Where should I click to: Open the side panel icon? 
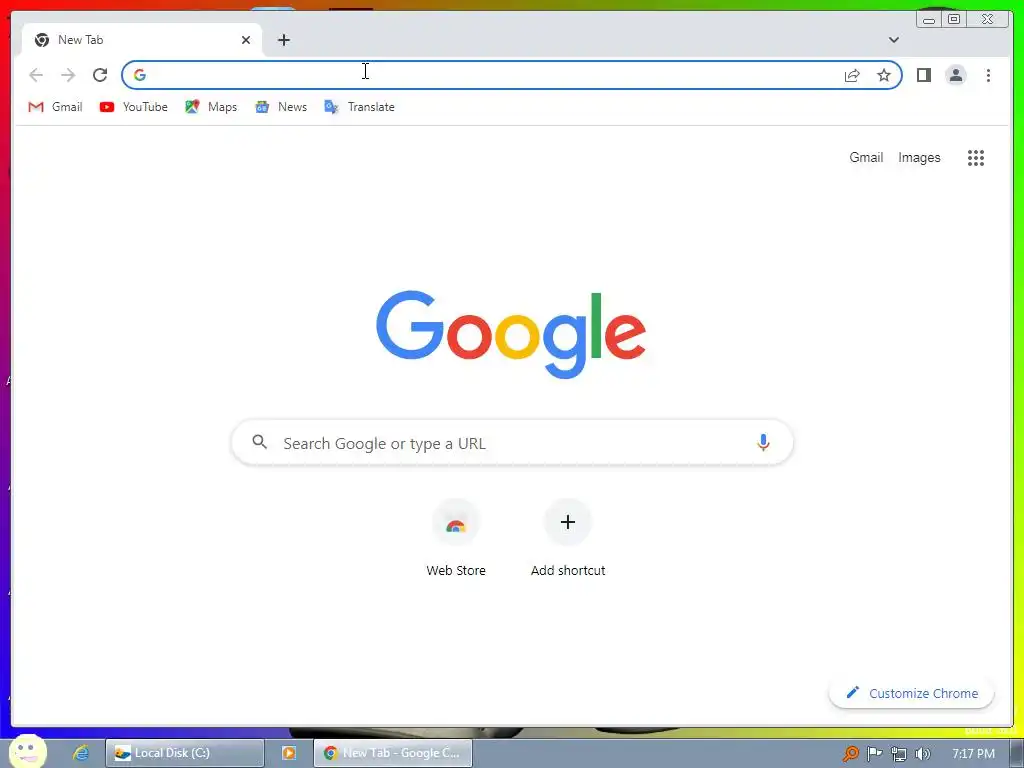pyautogui.click(x=923, y=75)
